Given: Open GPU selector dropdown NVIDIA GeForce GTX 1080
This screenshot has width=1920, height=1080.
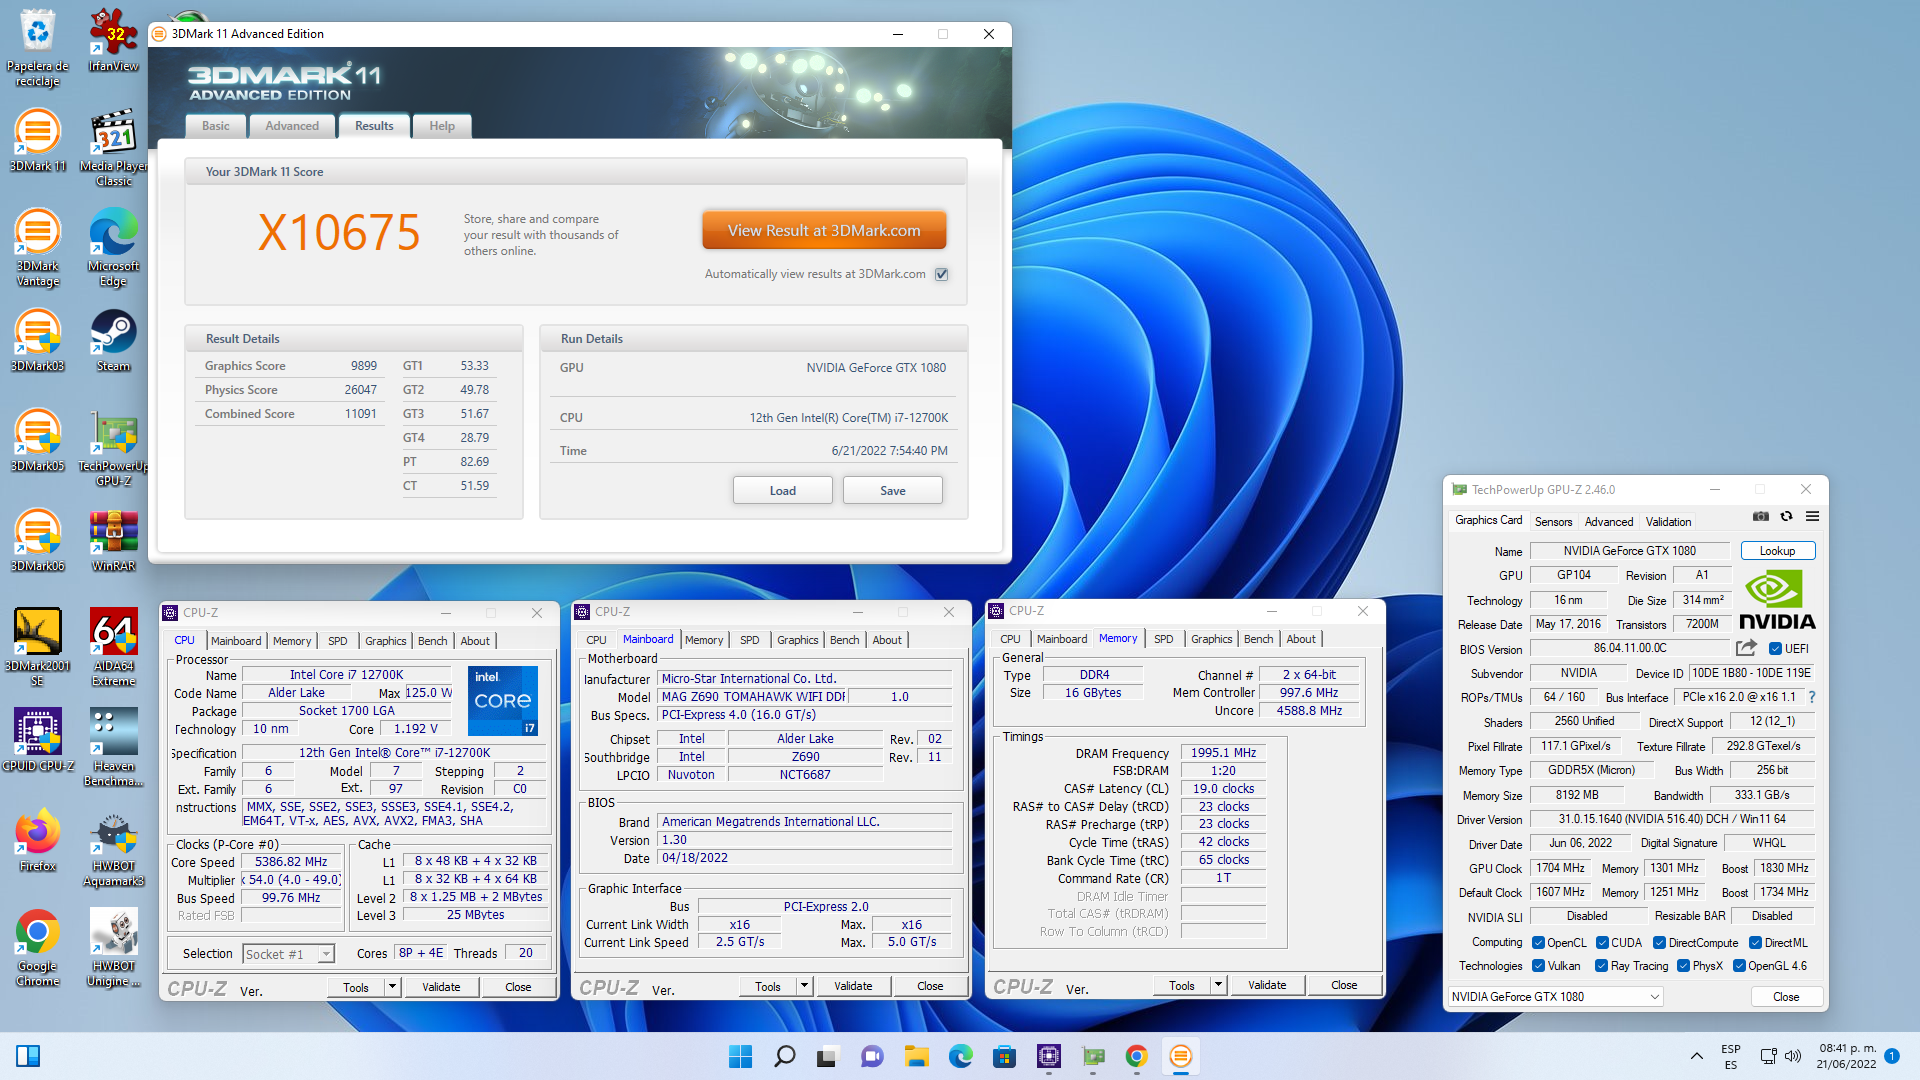Looking at the screenshot, I should click(1555, 997).
